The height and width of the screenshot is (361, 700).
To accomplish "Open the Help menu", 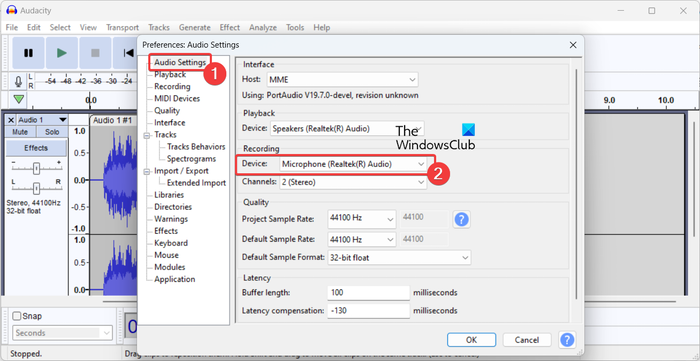I will [321, 27].
